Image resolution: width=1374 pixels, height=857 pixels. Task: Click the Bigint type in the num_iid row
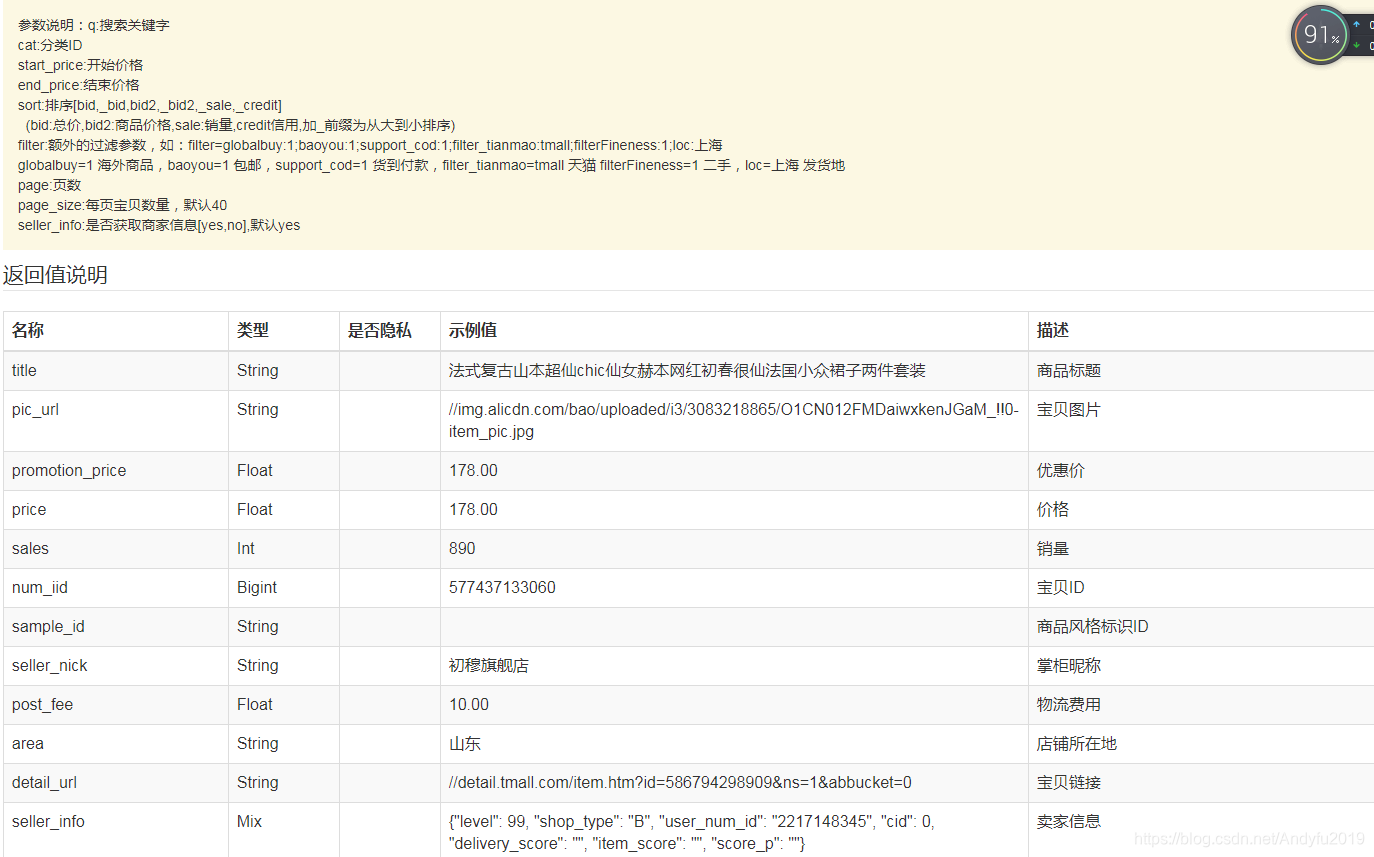coord(257,588)
